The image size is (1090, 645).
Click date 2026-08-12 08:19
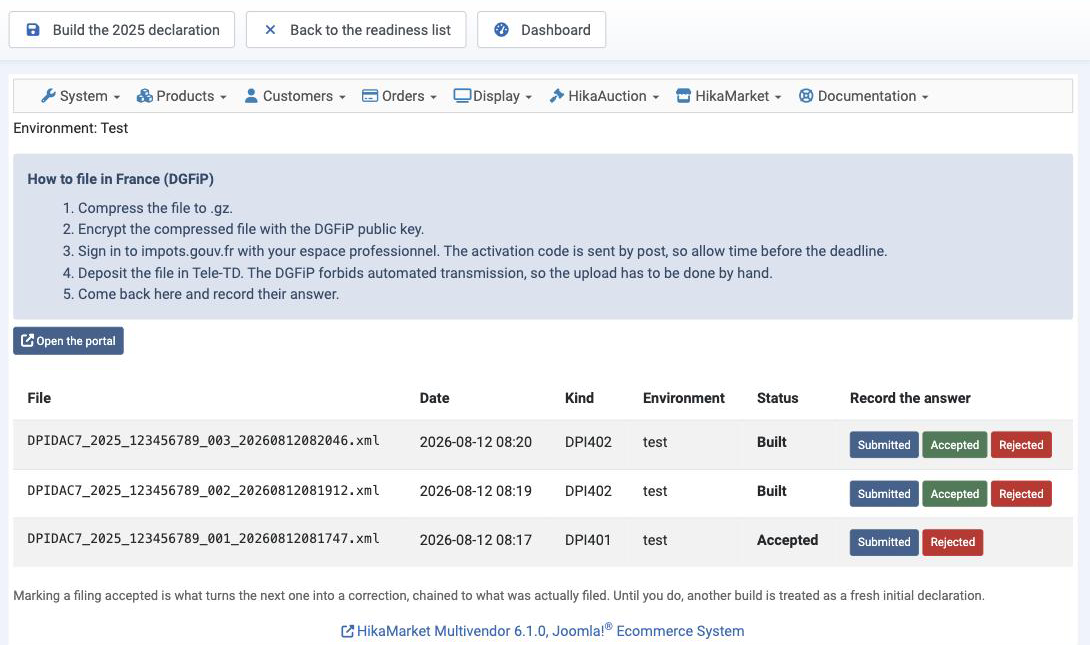coord(475,491)
